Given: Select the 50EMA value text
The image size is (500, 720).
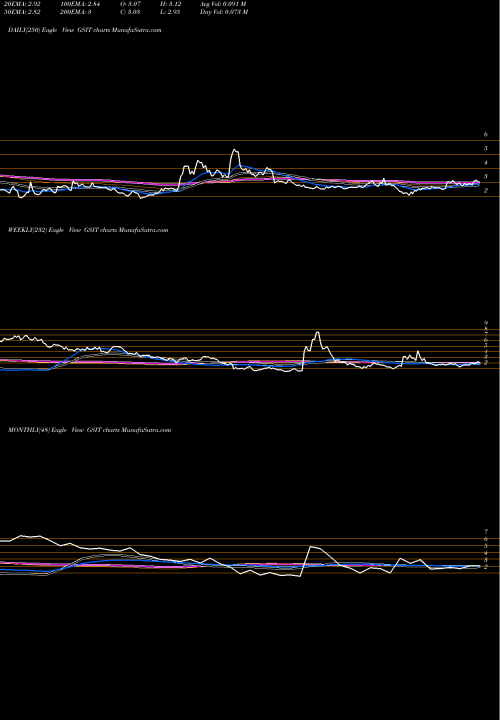Looking at the screenshot, I should pos(20,12).
